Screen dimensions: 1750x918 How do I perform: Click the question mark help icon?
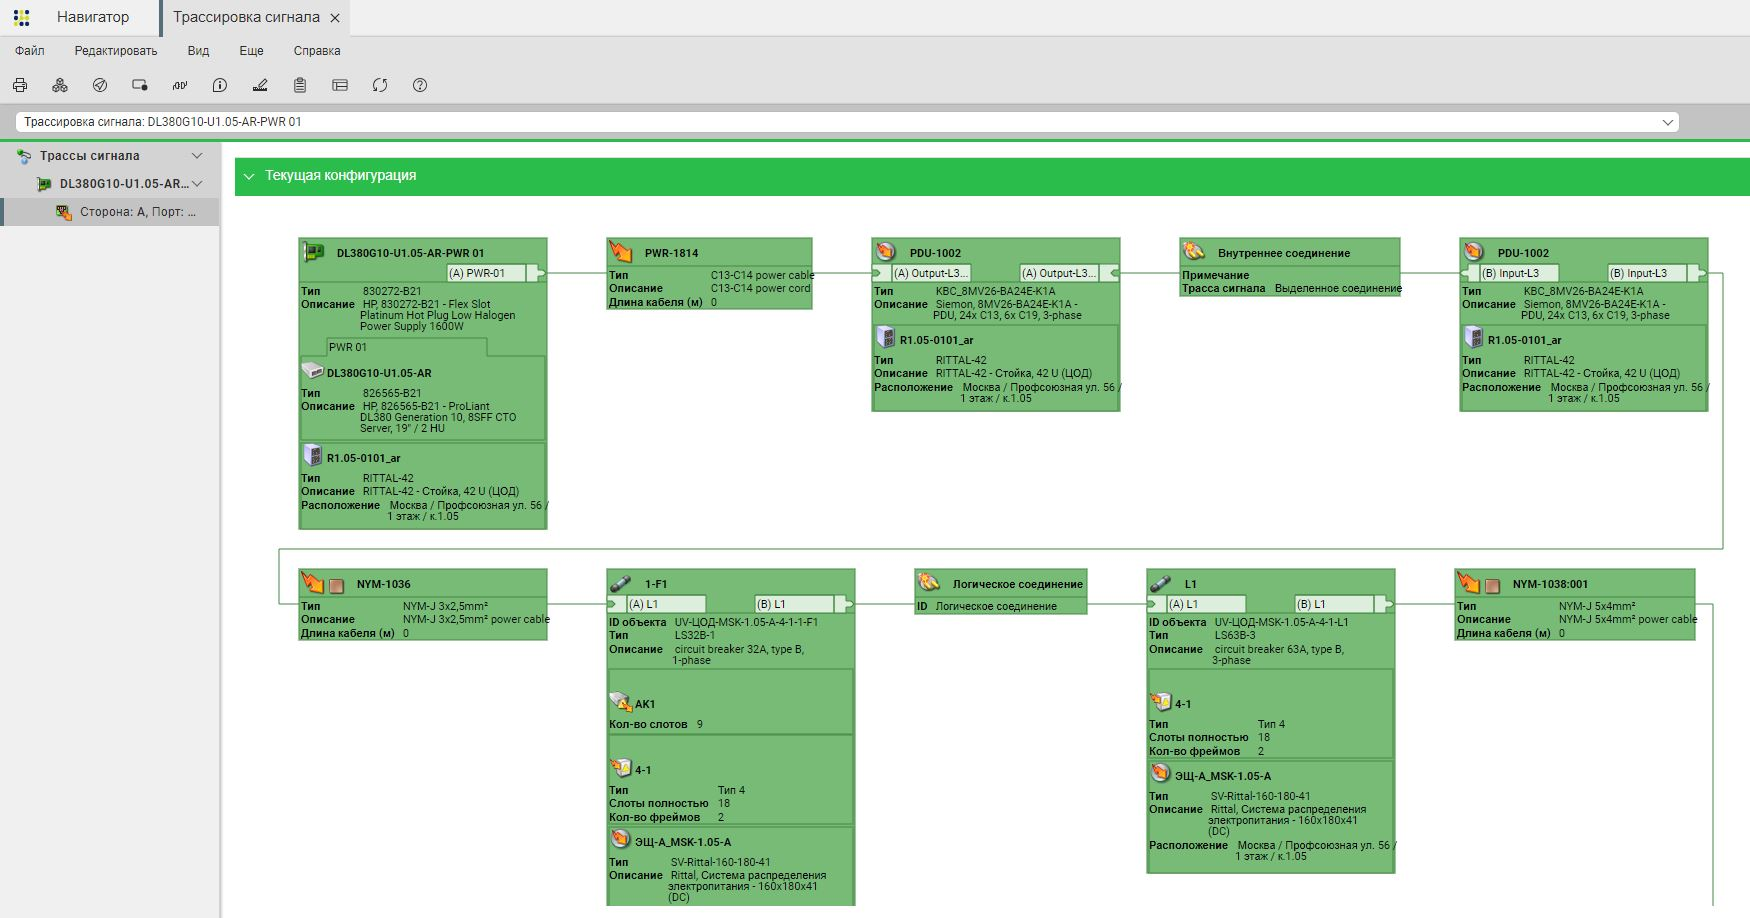420,86
